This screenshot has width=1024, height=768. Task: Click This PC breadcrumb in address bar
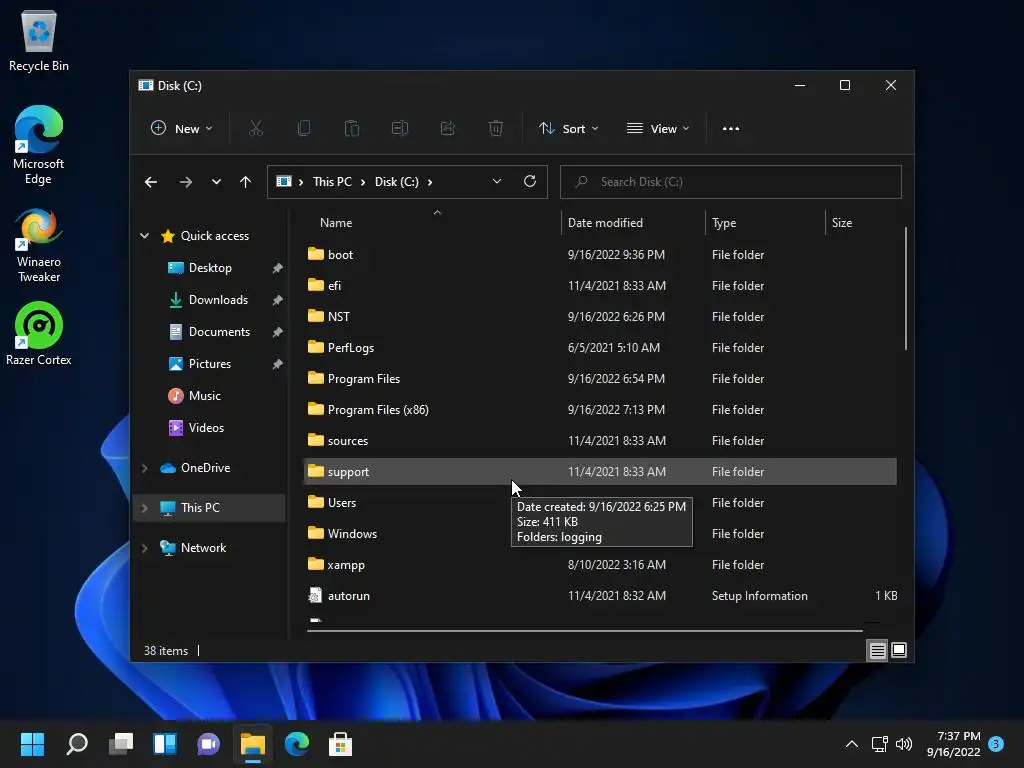[332, 182]
